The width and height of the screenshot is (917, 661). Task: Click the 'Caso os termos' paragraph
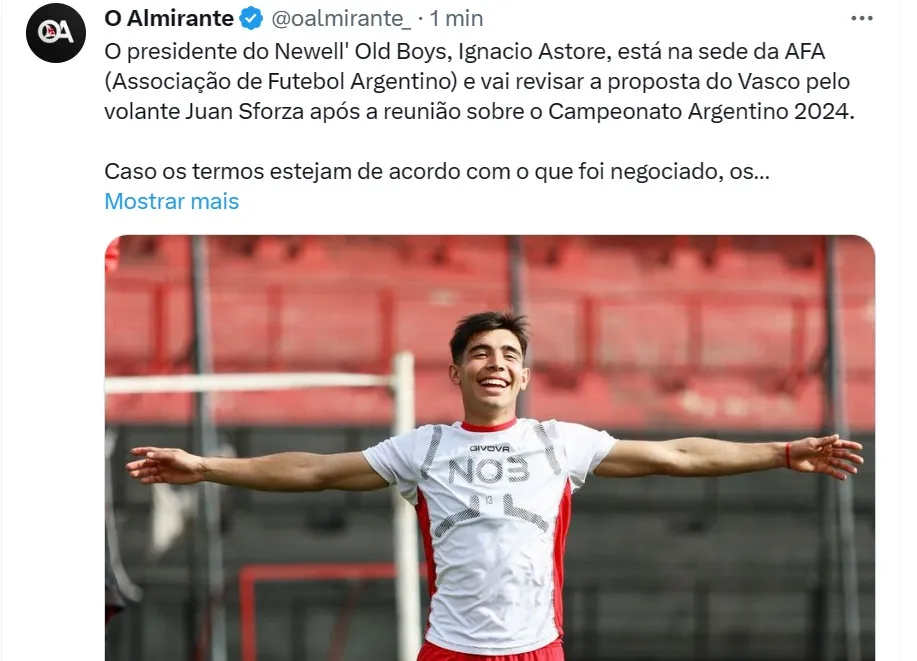click(437, 171)
